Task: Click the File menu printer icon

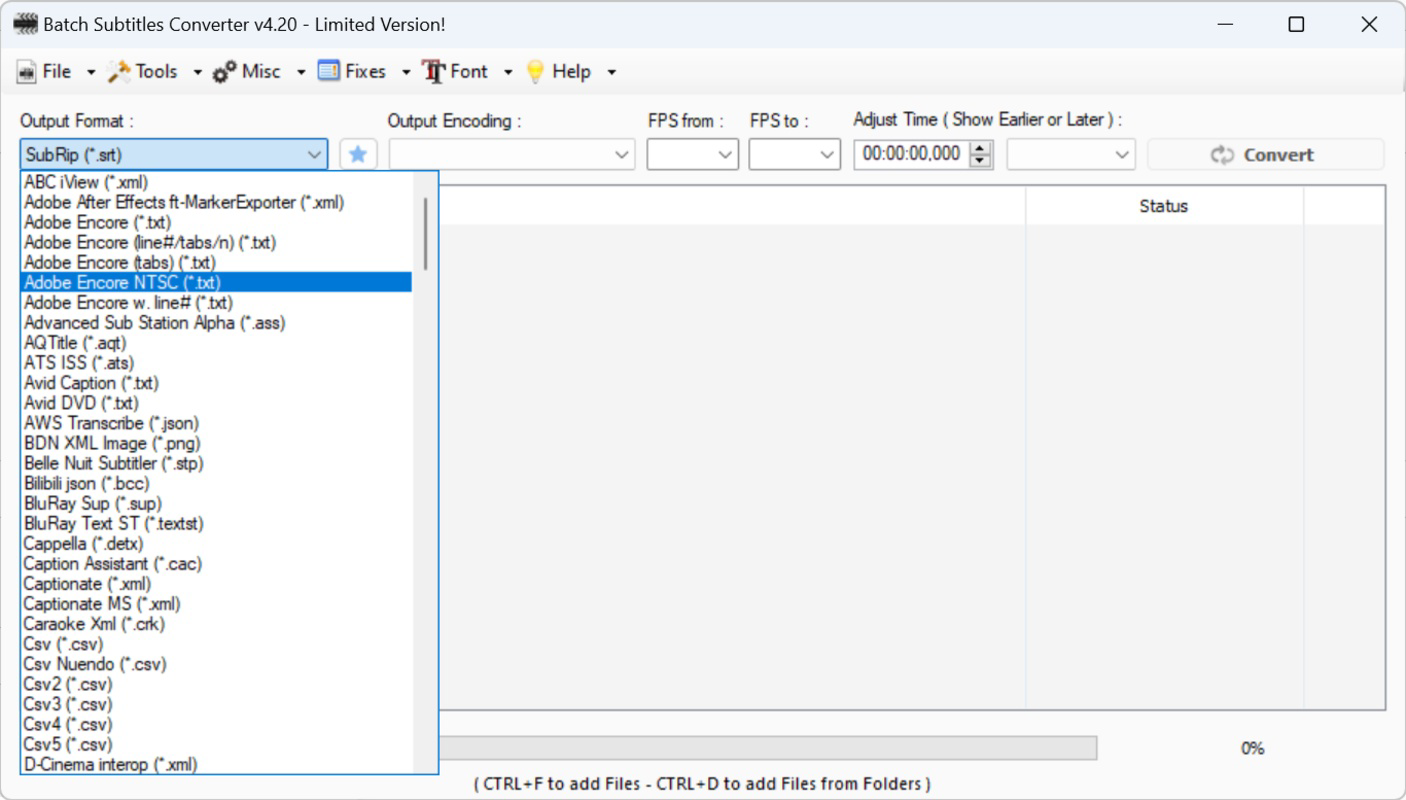Action: point(27,72)
